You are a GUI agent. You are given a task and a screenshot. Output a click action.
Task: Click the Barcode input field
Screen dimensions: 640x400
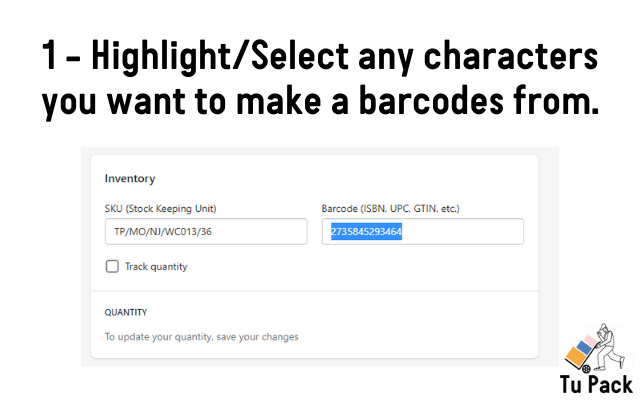(x=421, y=232)
